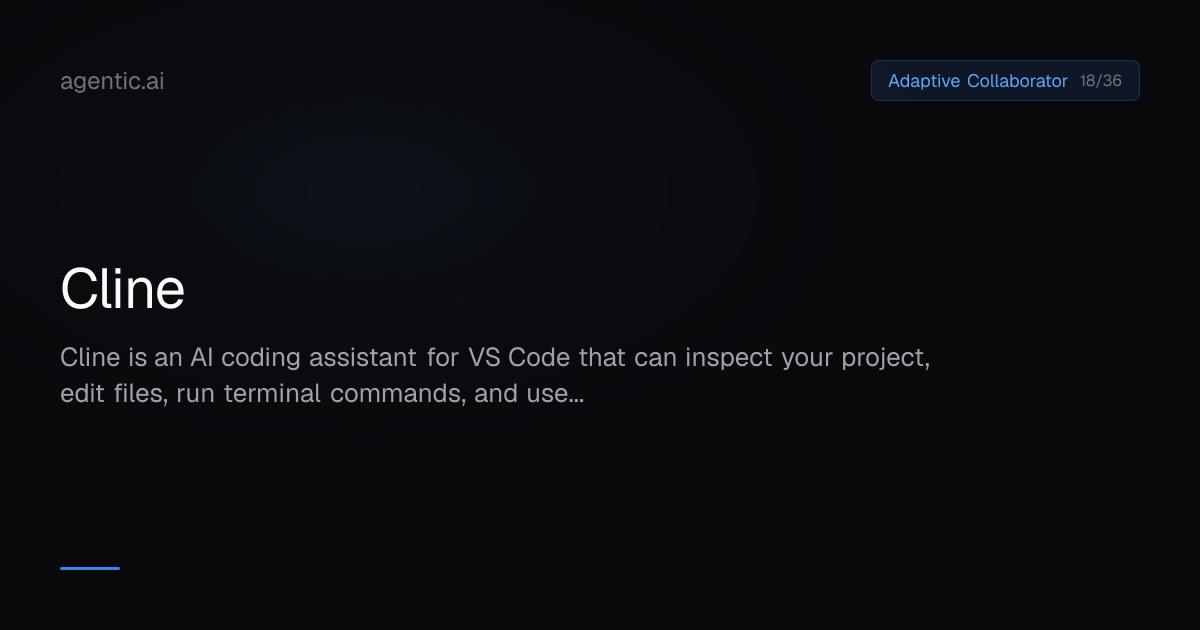Open the Adaptive Collaborator badge
The height and width of the screenshot is (630, 1200).
1005,81
